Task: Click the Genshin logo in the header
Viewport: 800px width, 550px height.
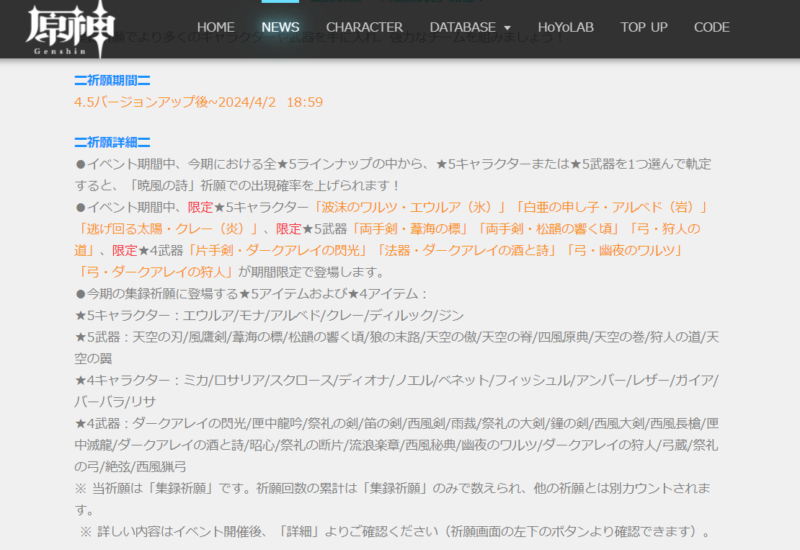Action: 70,29
